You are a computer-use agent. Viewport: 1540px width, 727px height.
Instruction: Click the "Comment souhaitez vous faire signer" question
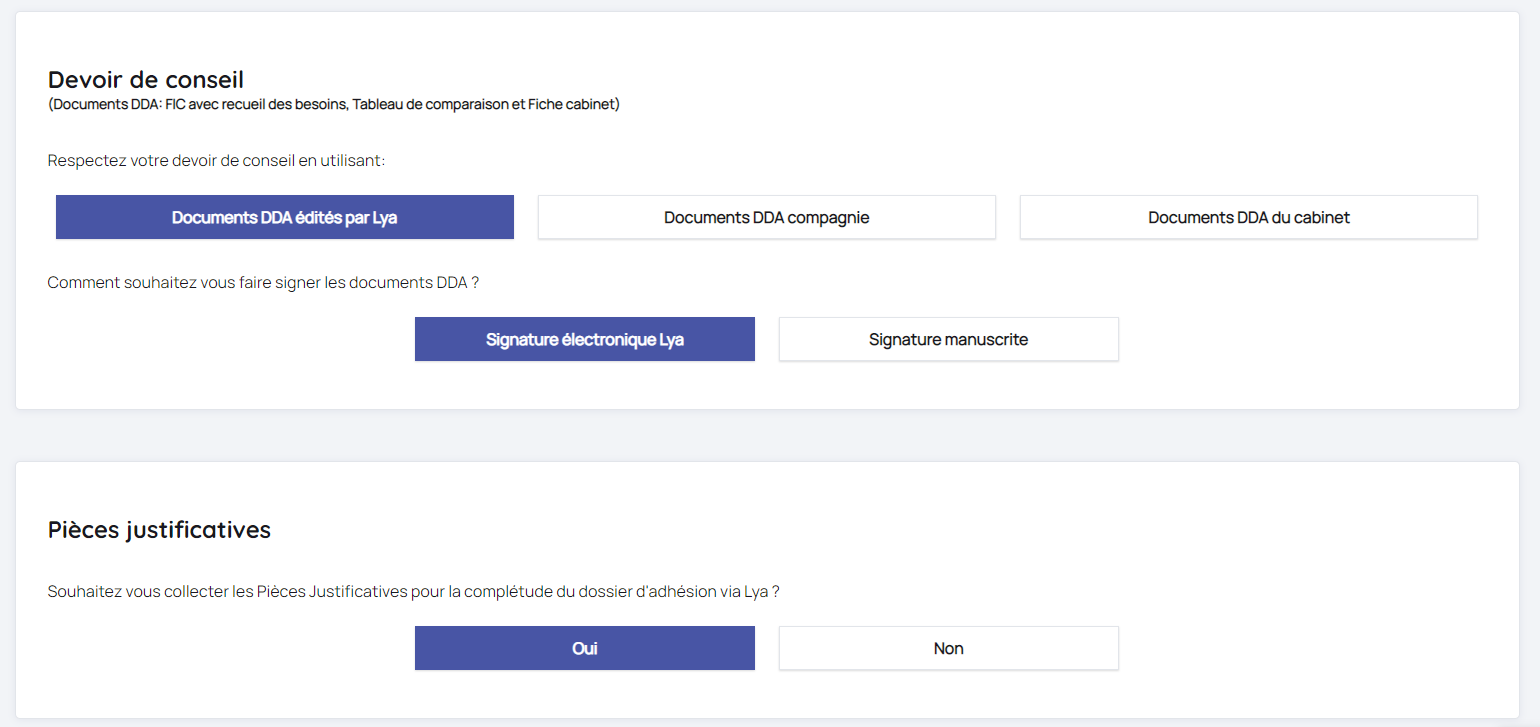[x=263, y=283]
